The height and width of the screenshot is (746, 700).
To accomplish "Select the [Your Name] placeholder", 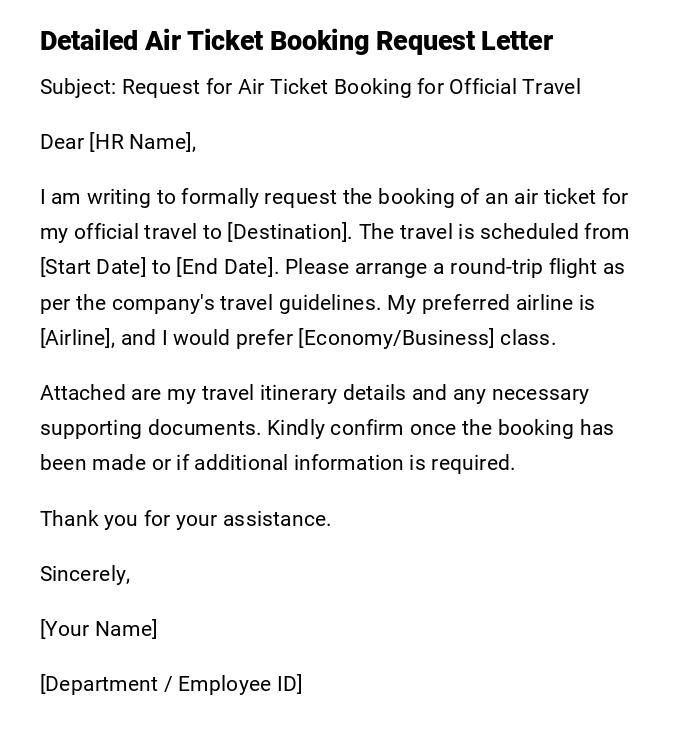I will [x=98, y=629].
